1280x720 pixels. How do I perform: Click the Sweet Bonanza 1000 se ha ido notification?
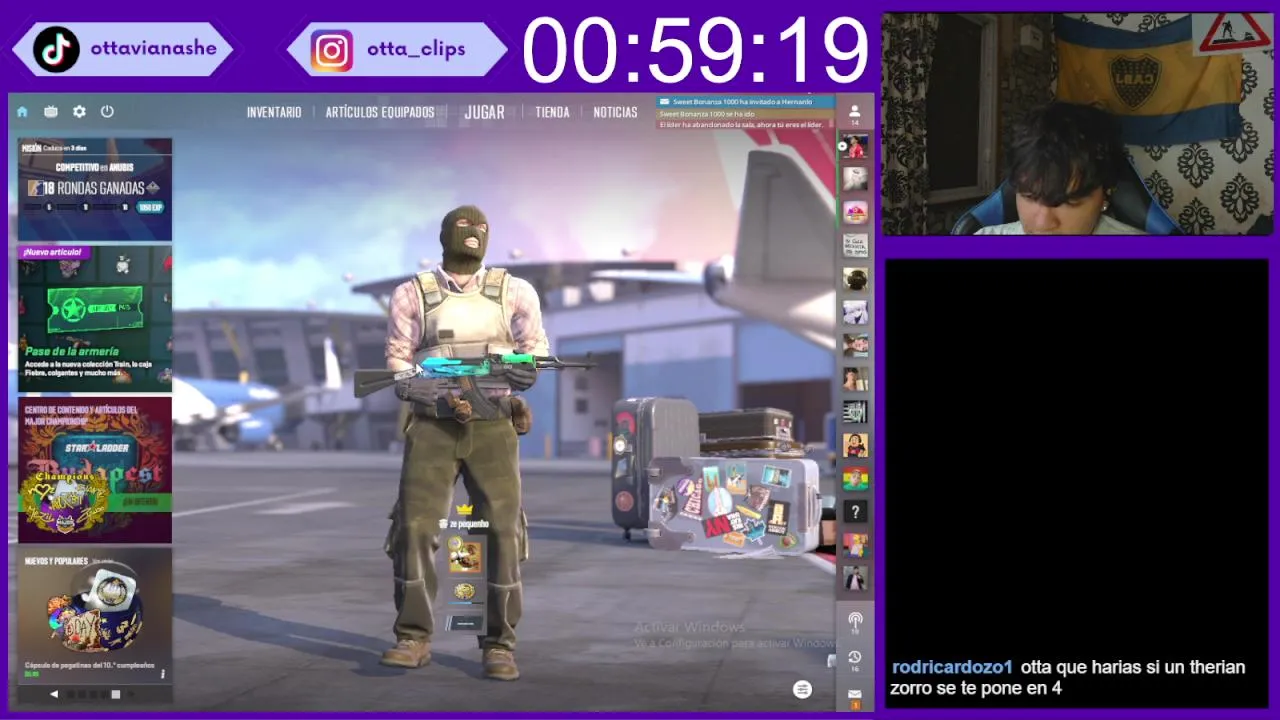[x=745, y=114]
